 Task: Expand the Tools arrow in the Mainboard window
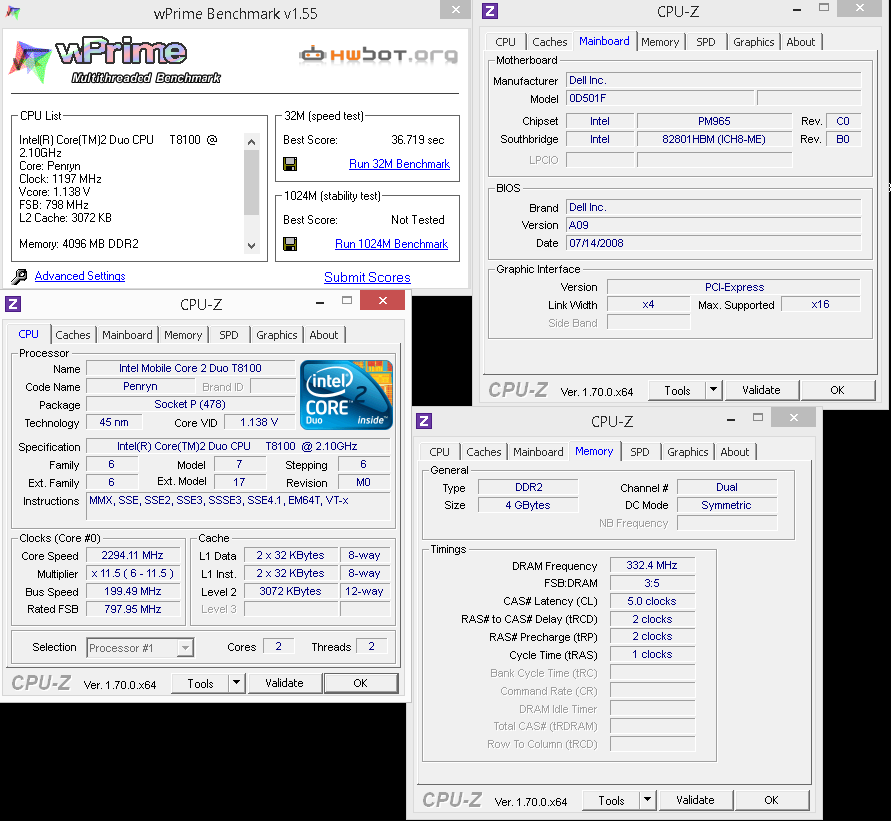[713, 390]
